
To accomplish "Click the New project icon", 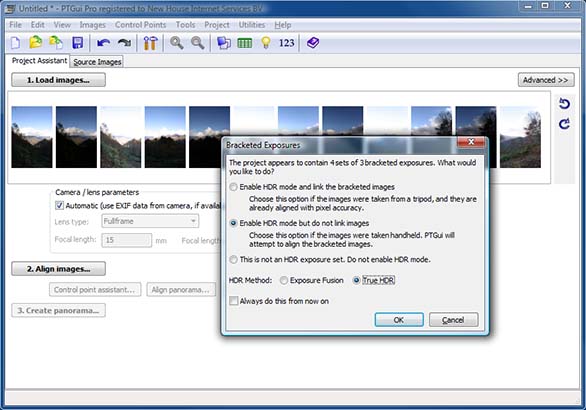I will click(x=16, y=43).
